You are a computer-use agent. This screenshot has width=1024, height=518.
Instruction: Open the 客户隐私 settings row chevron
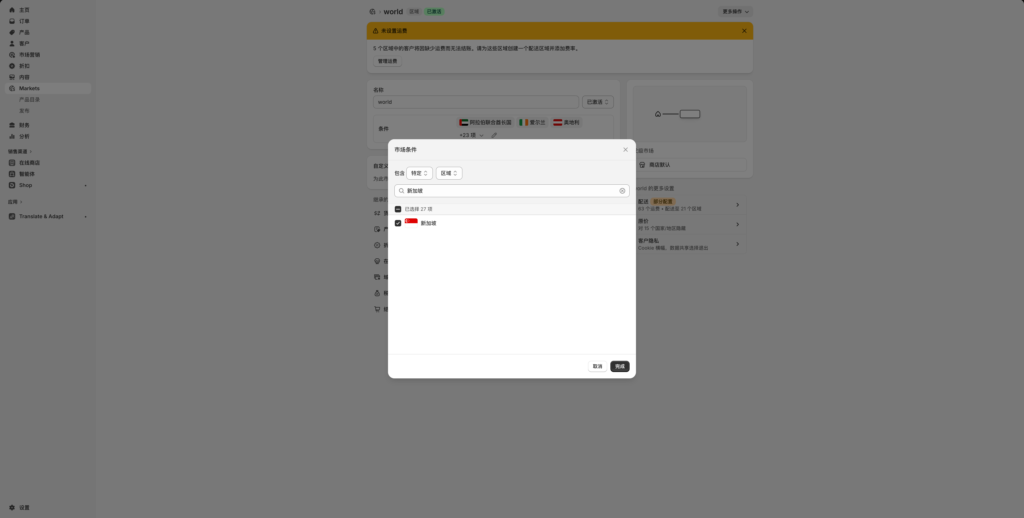click(737, 244)
